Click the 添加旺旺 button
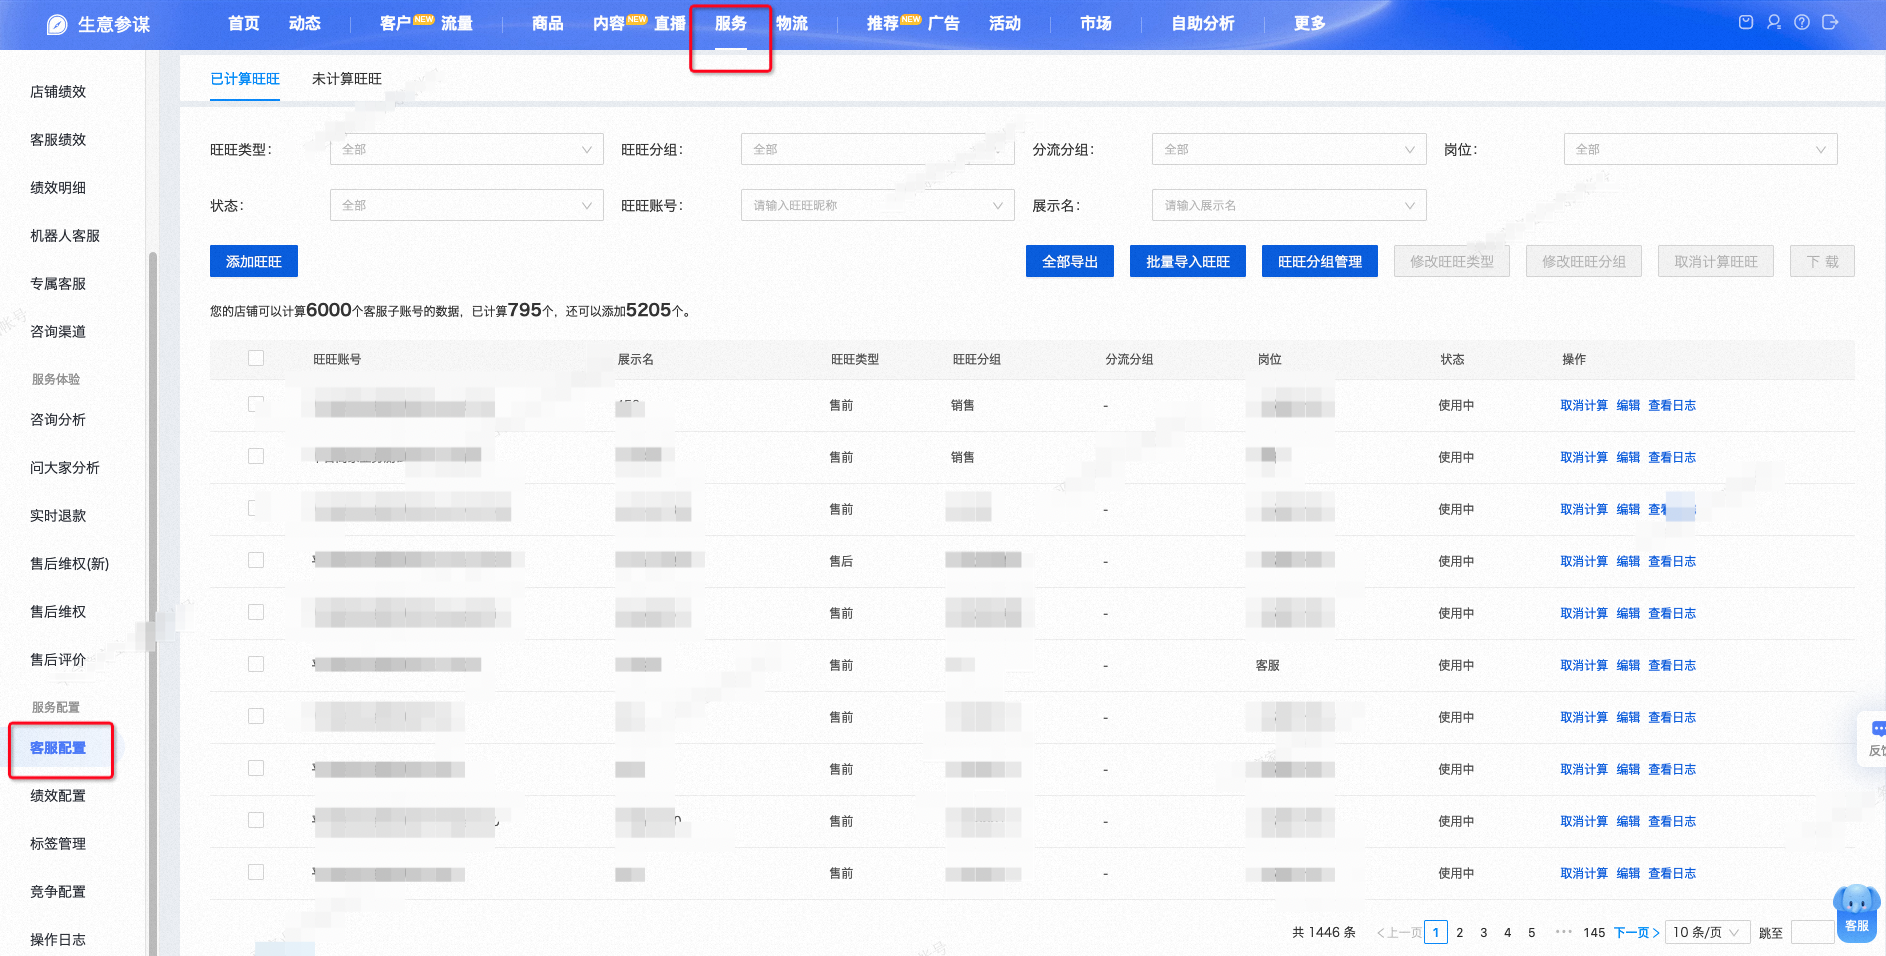Viewport: 1886px width, 956px height. (x=254, y=261)
